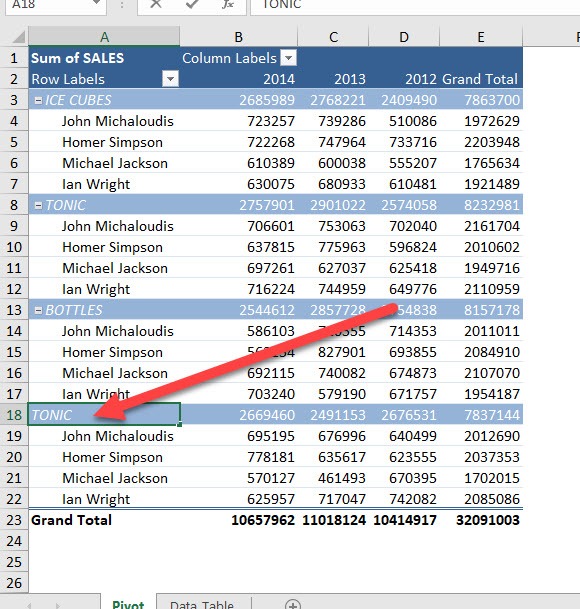Viewport: 580px width, 609px height.
Task: Open the Column Labels filter dropdown
Action: point(289,58)
